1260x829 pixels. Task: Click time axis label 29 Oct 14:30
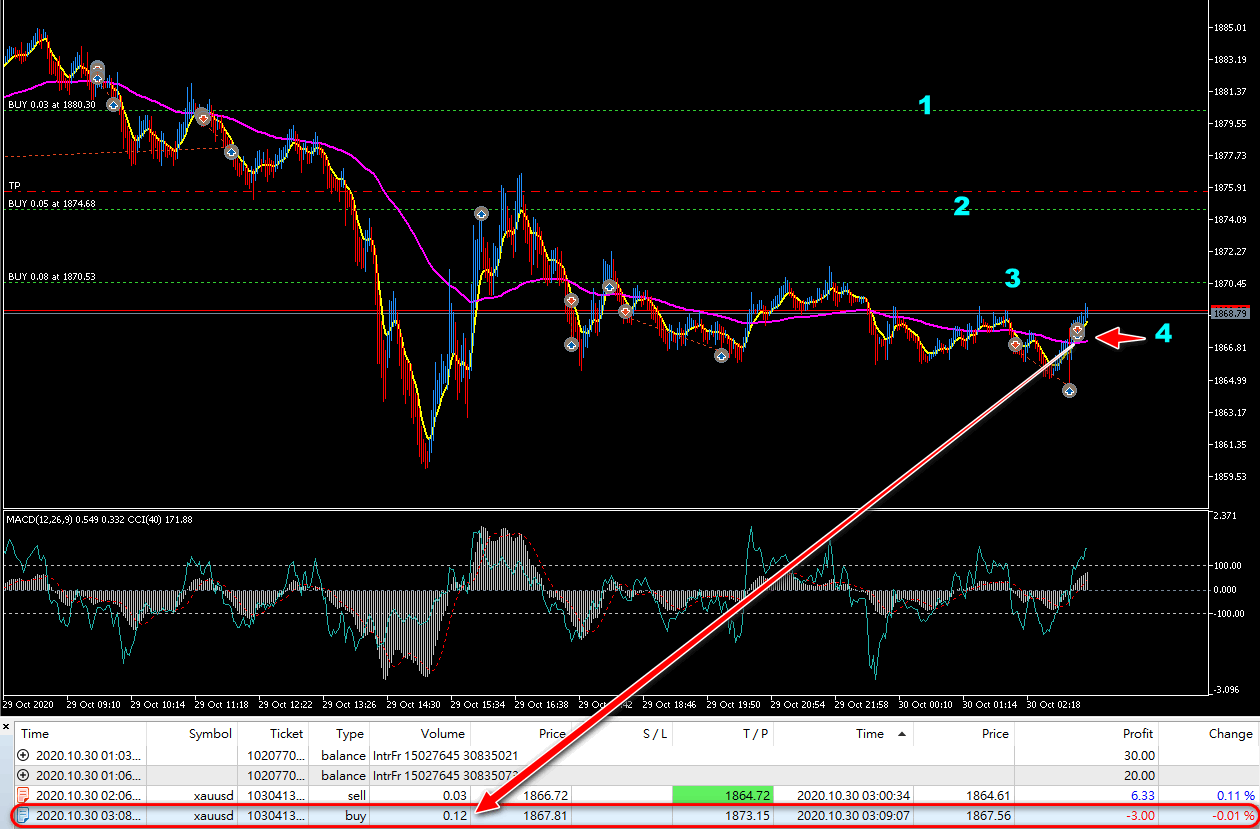click(413, 704)
